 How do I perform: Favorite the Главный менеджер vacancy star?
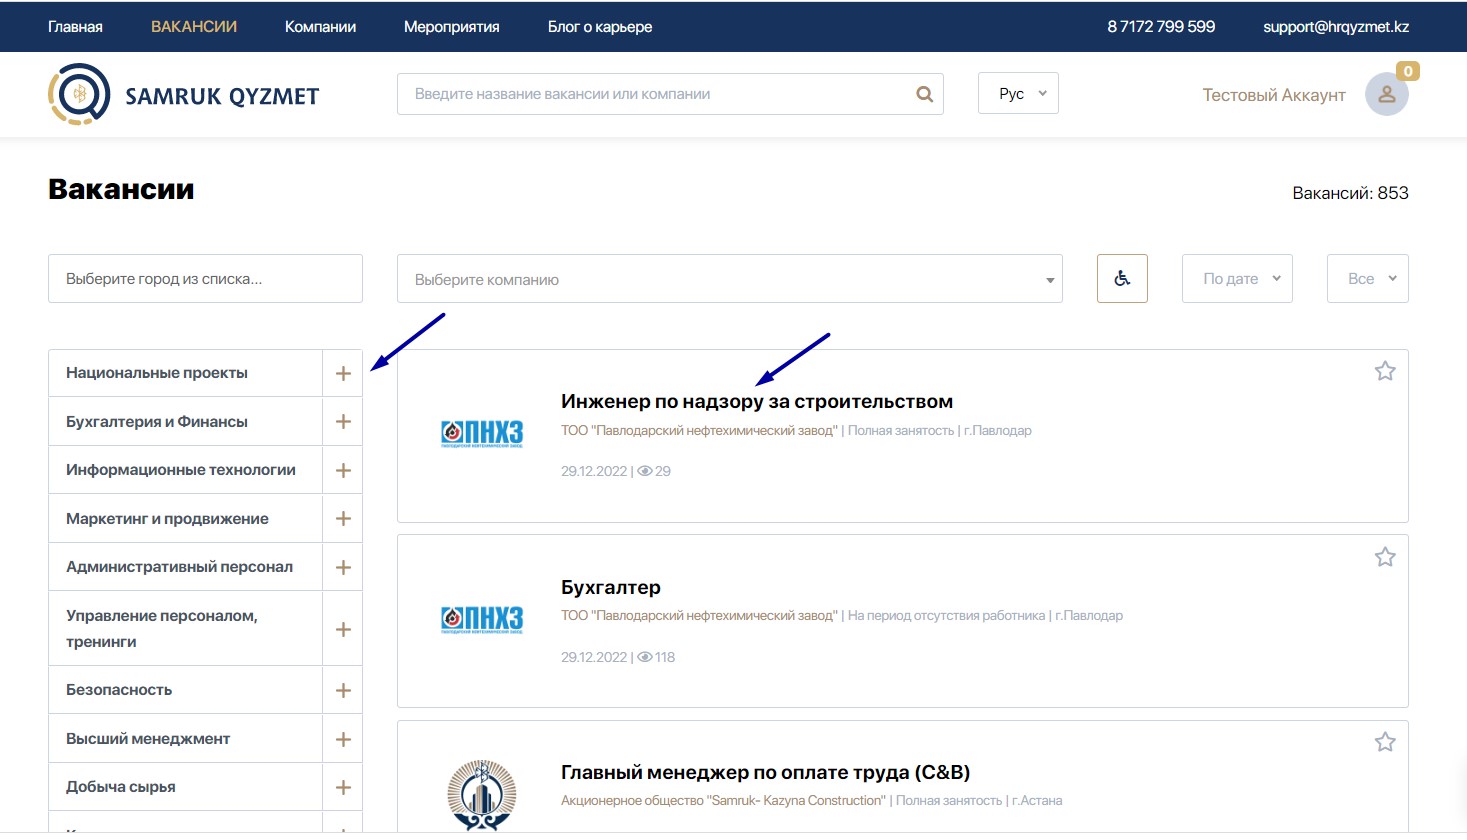point(1385,742)
